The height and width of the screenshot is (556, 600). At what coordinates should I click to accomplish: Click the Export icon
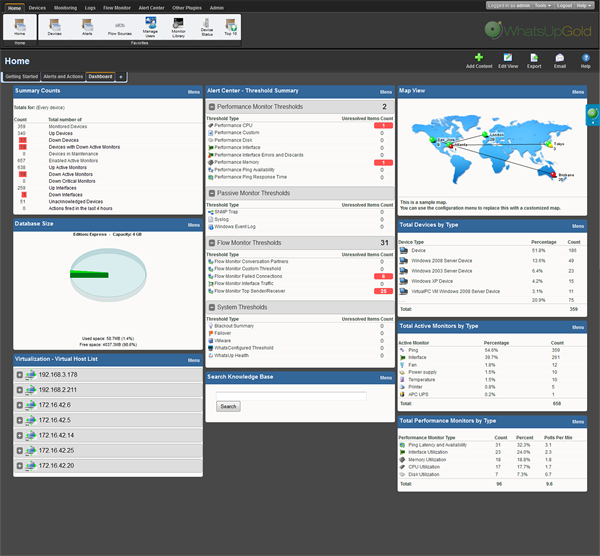pyautogui.click(x=534, y=57)
